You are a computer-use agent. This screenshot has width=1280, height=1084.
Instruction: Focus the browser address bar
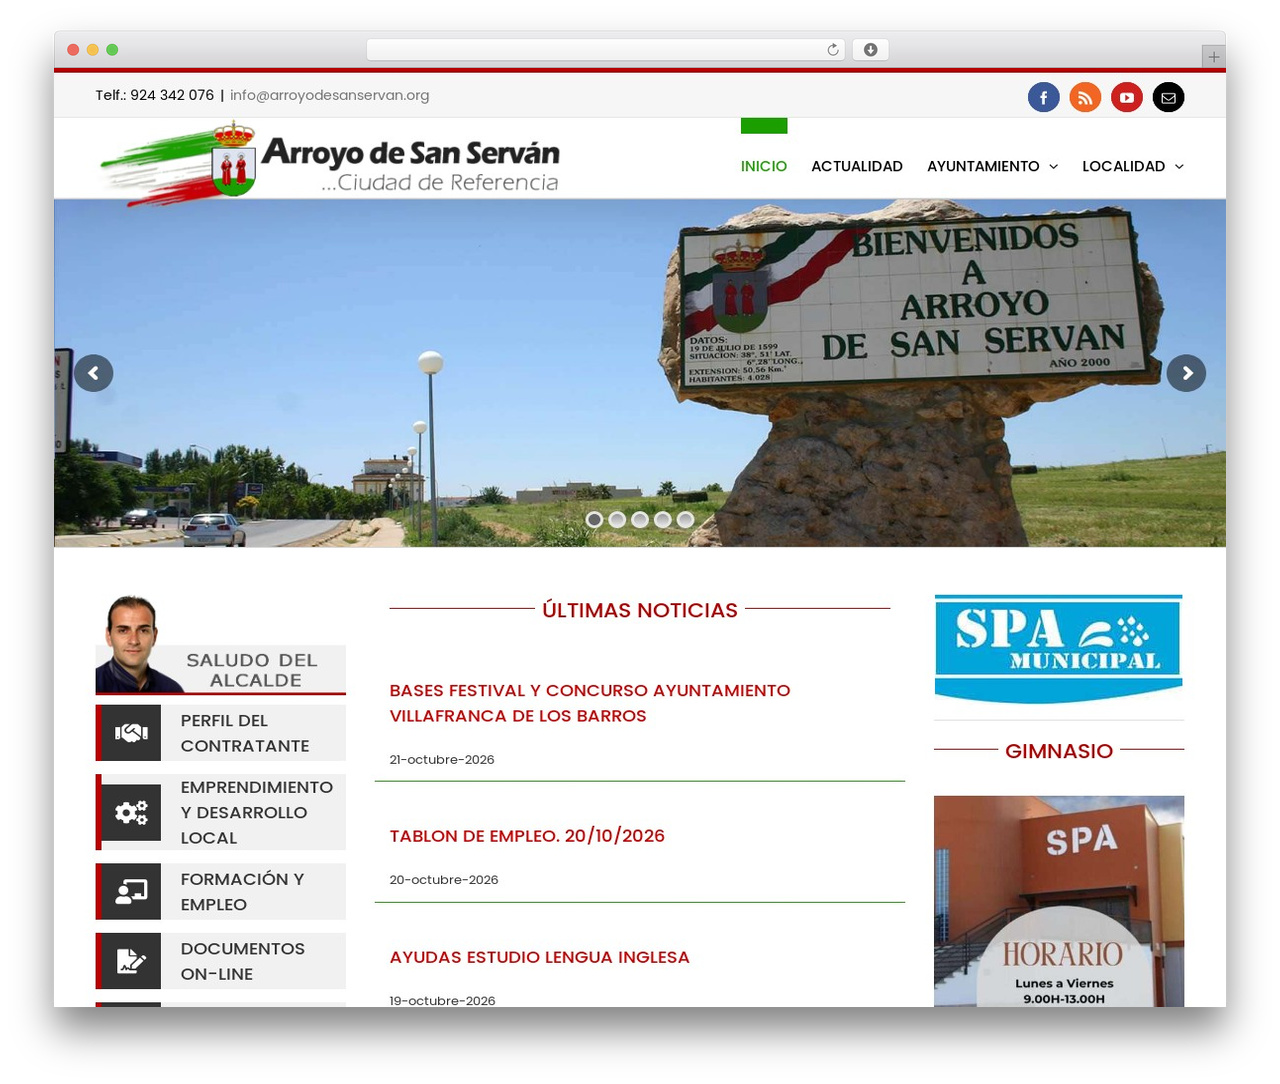click(606, 50)
